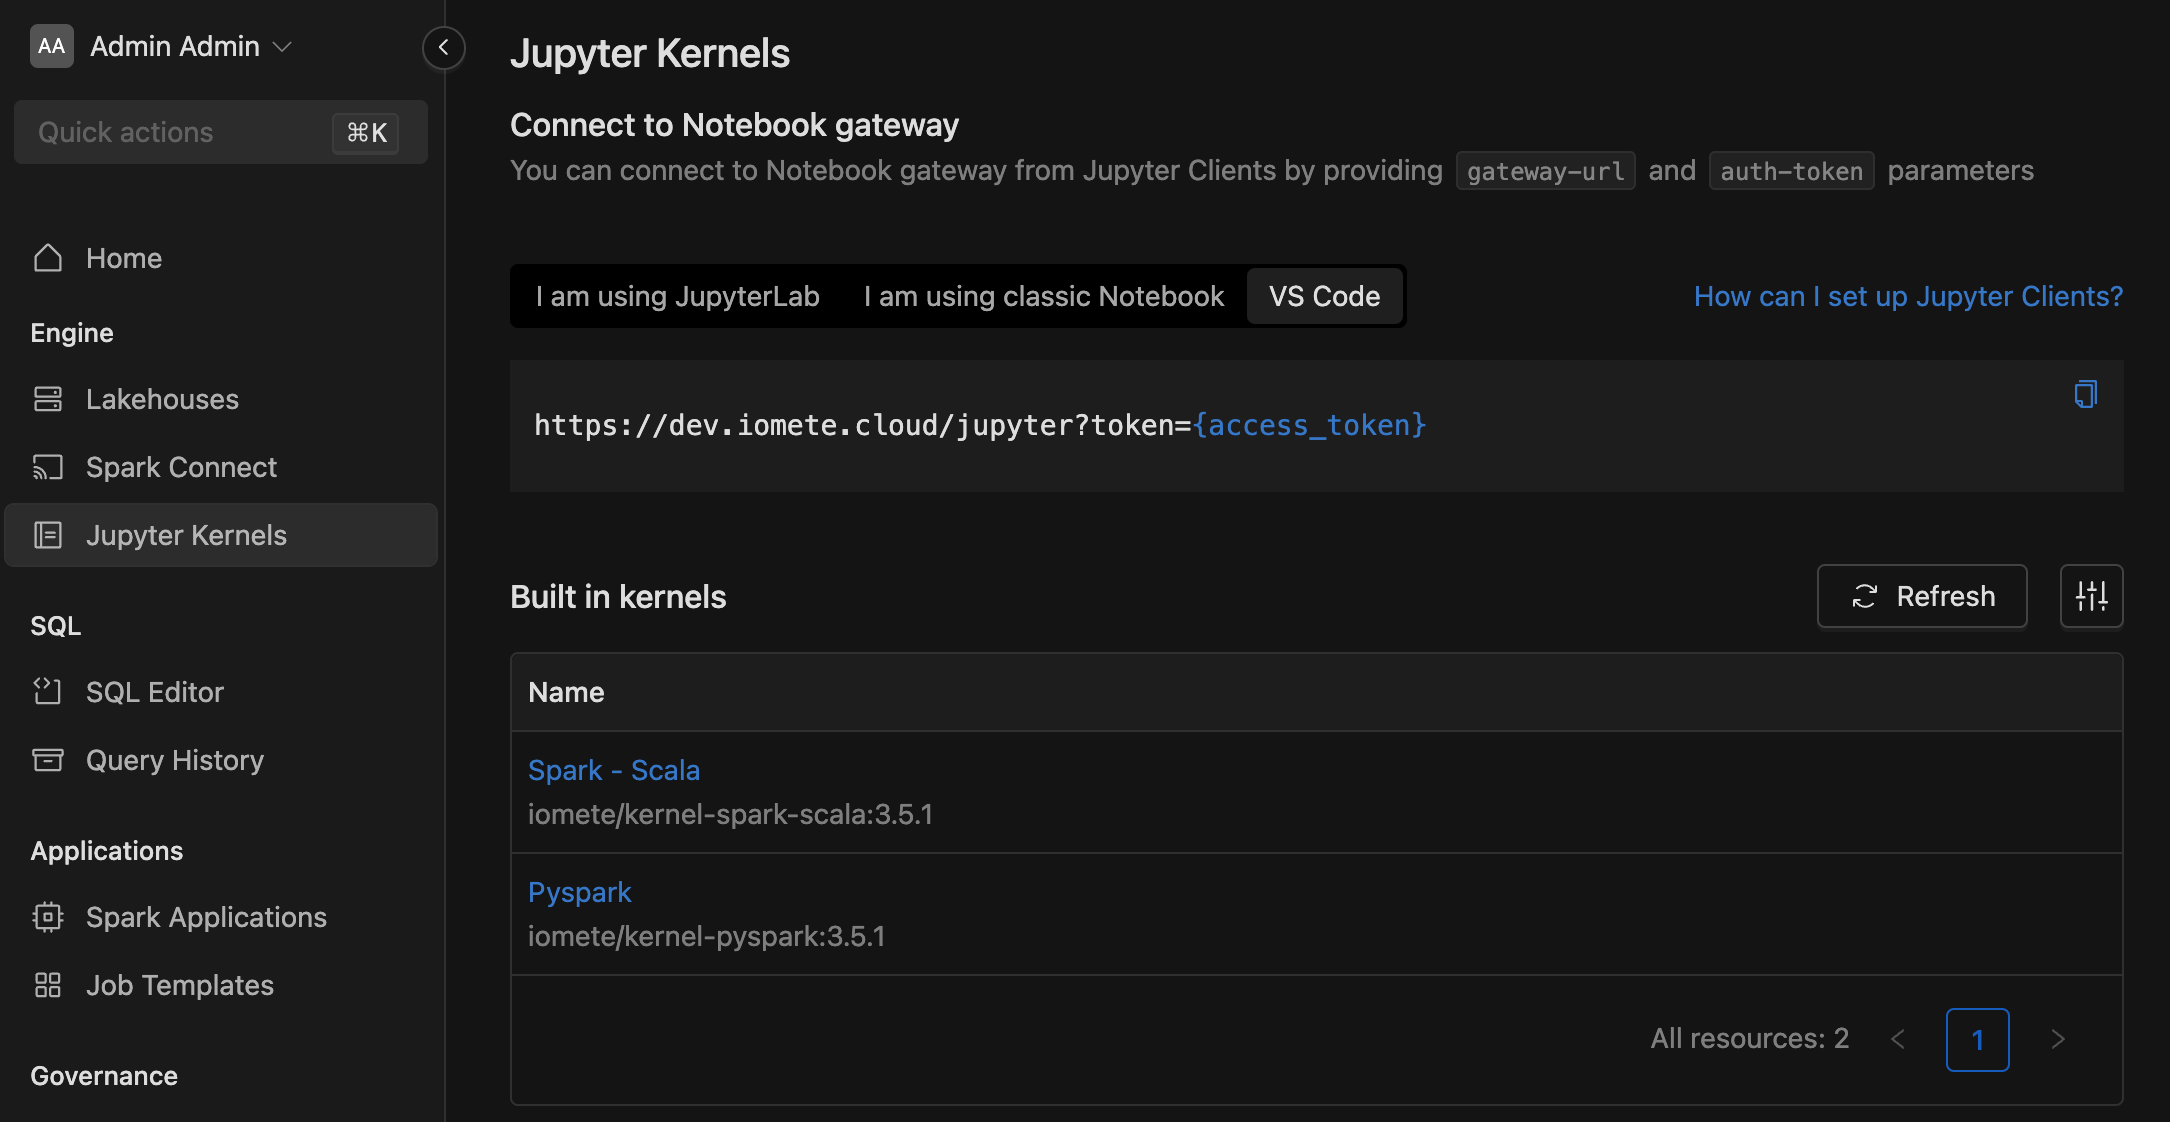Click the collapse sidebar chevron button
The height and width of the screenshot is (1122, 2170).
click(x=445, y=46)
